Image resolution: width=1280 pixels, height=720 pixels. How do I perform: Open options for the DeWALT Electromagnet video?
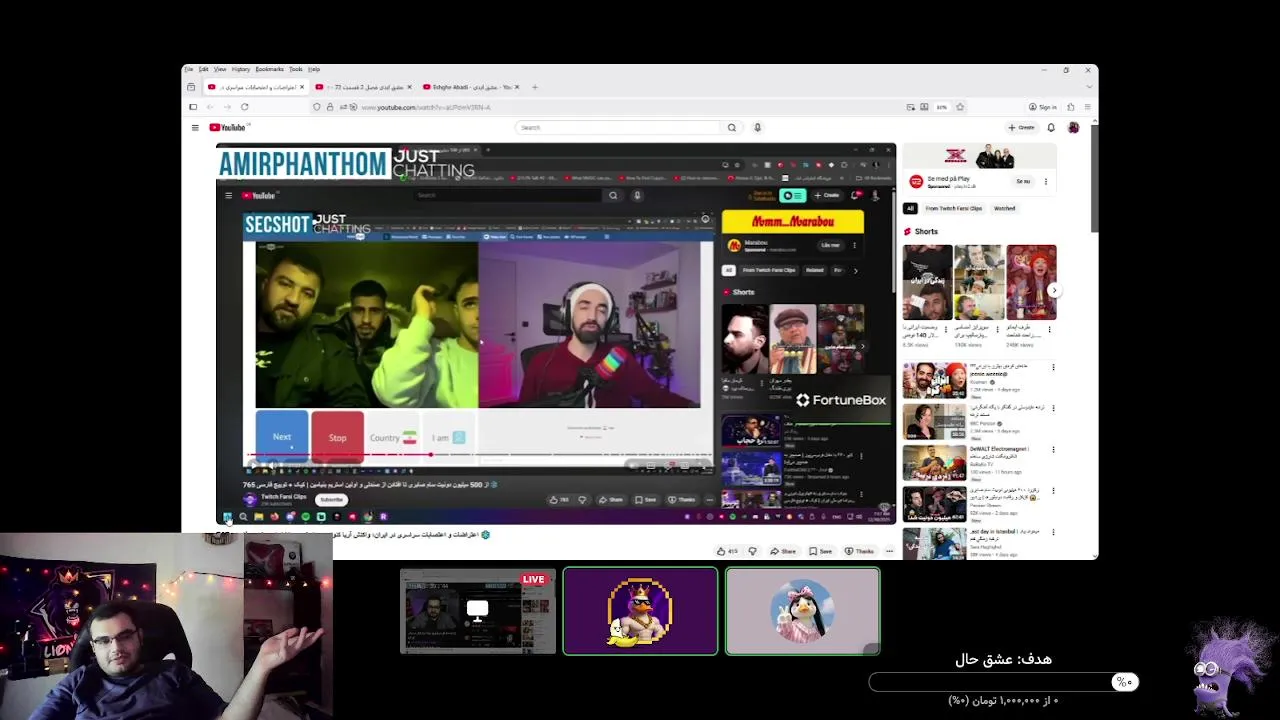coord(1053,449)
